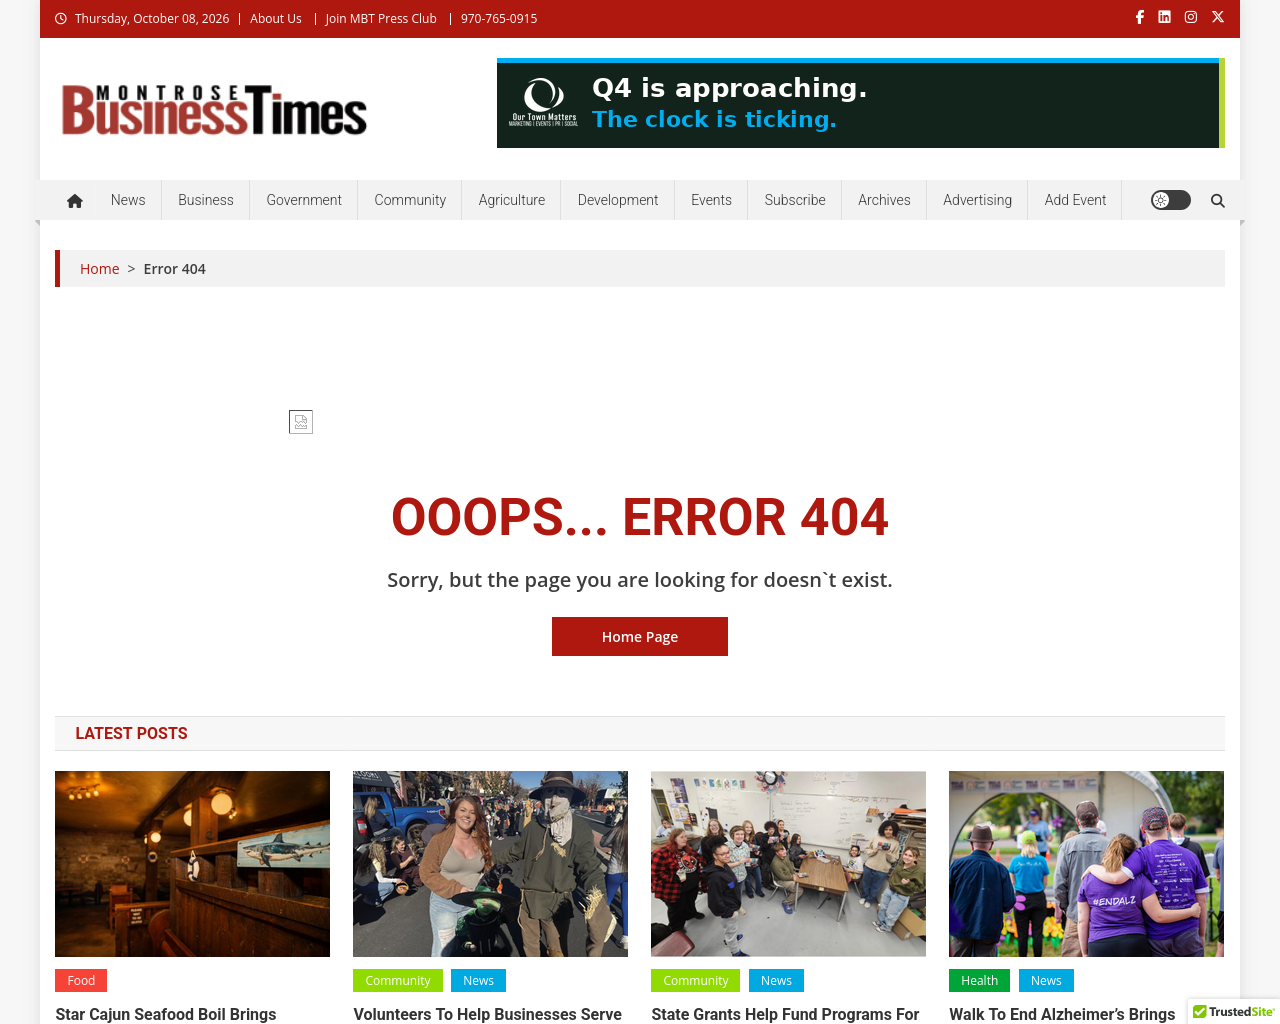The image size is (1280, 1024).
Task: Open the search magnifier icon
Action: click(x=1218, y=200)
